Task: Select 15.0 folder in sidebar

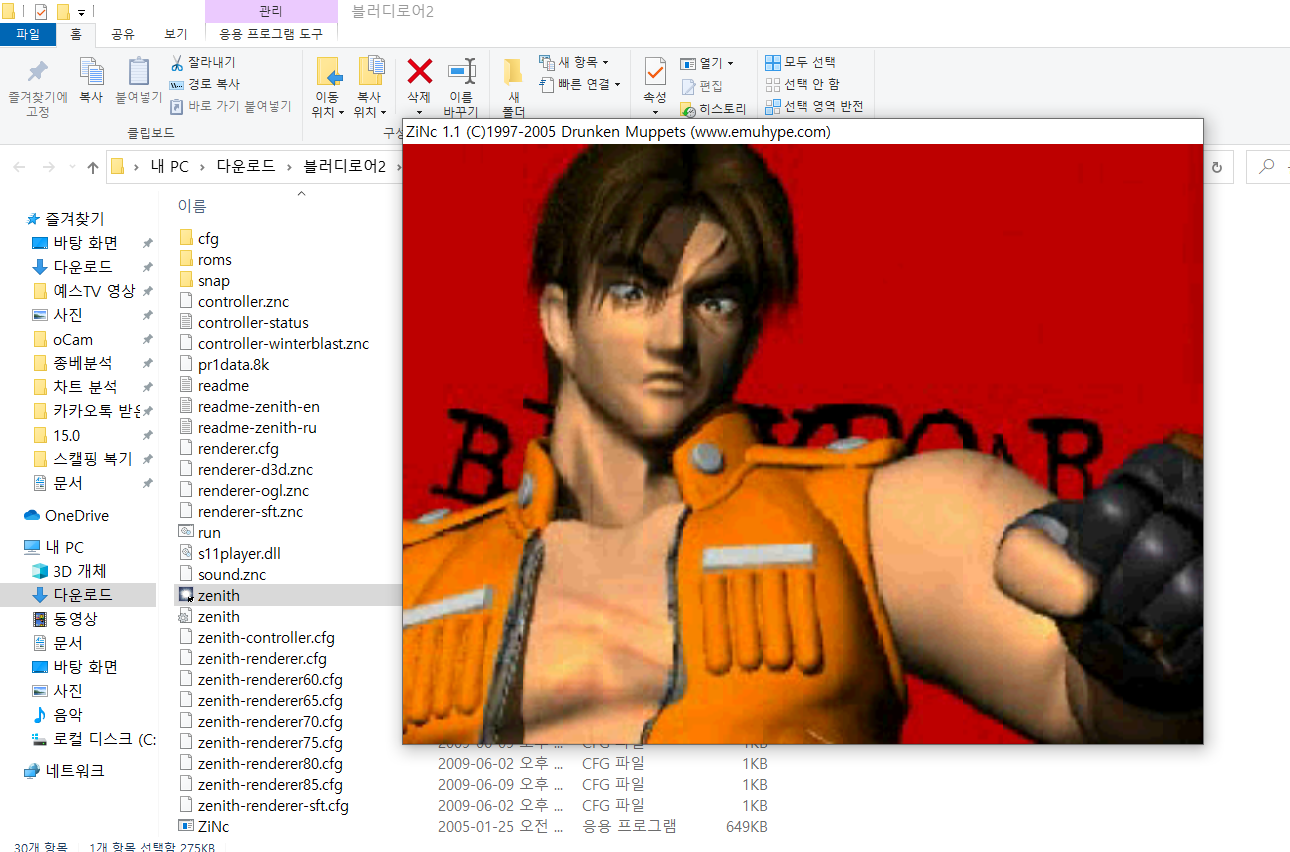Action: point(67,435)
